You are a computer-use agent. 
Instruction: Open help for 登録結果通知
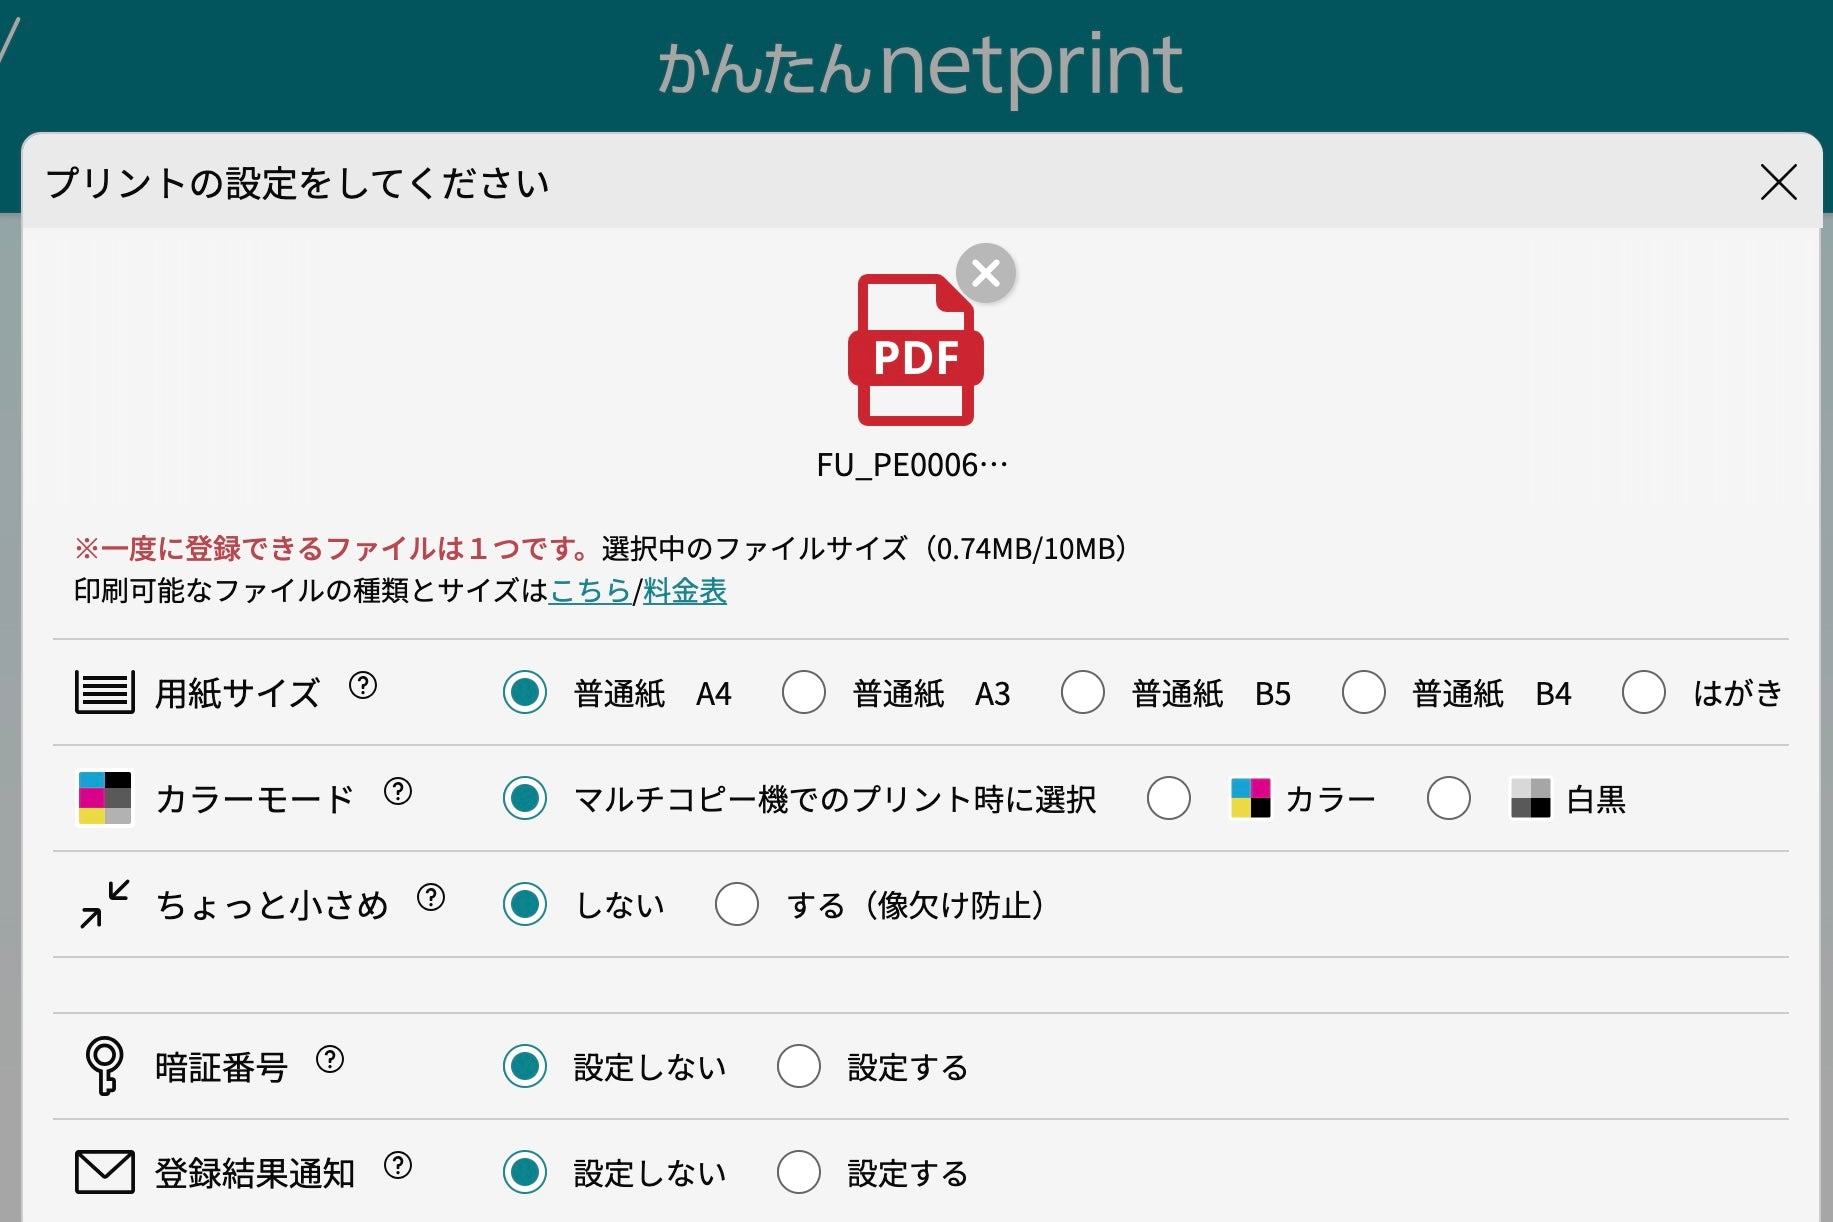click(398, 1166)
